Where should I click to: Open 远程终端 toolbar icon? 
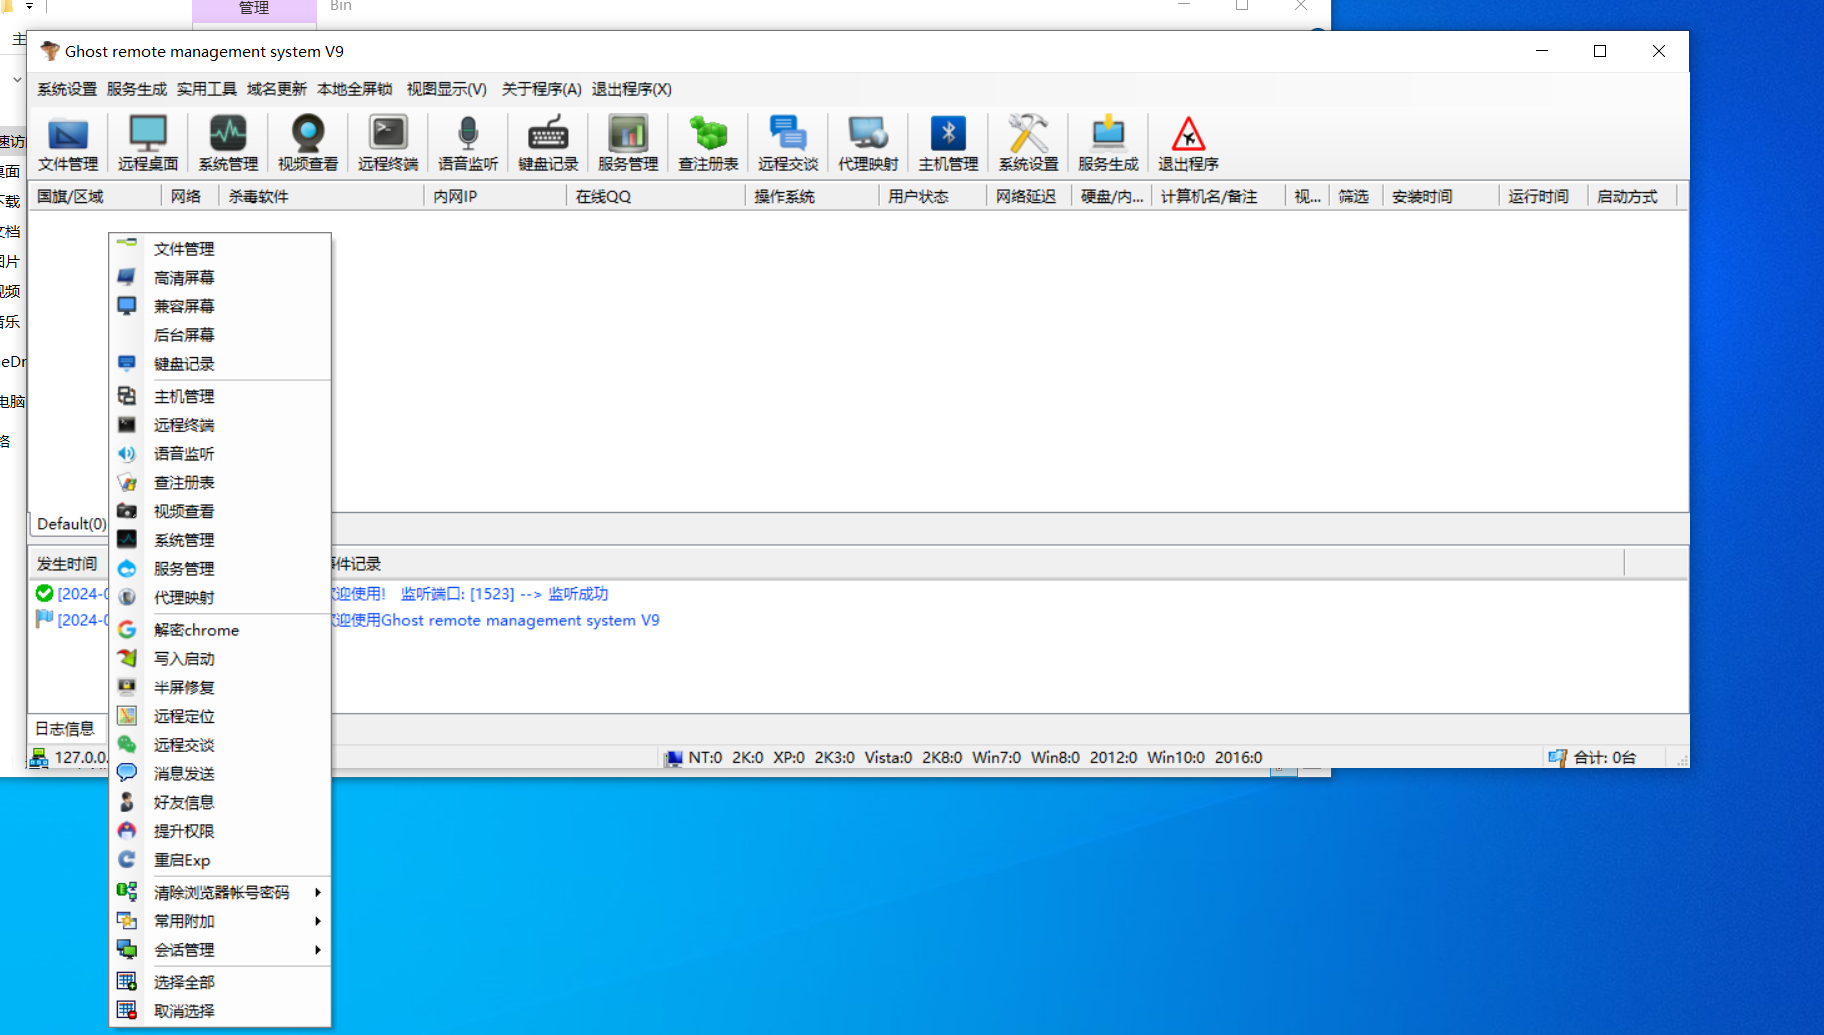tap(388, 143)
